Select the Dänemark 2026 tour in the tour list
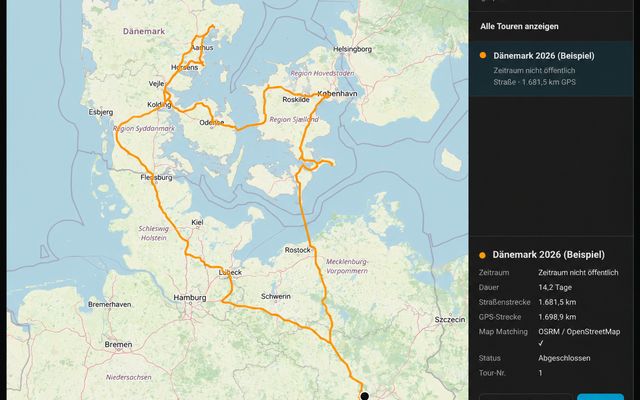640x400 pixels. click(551, 69)
